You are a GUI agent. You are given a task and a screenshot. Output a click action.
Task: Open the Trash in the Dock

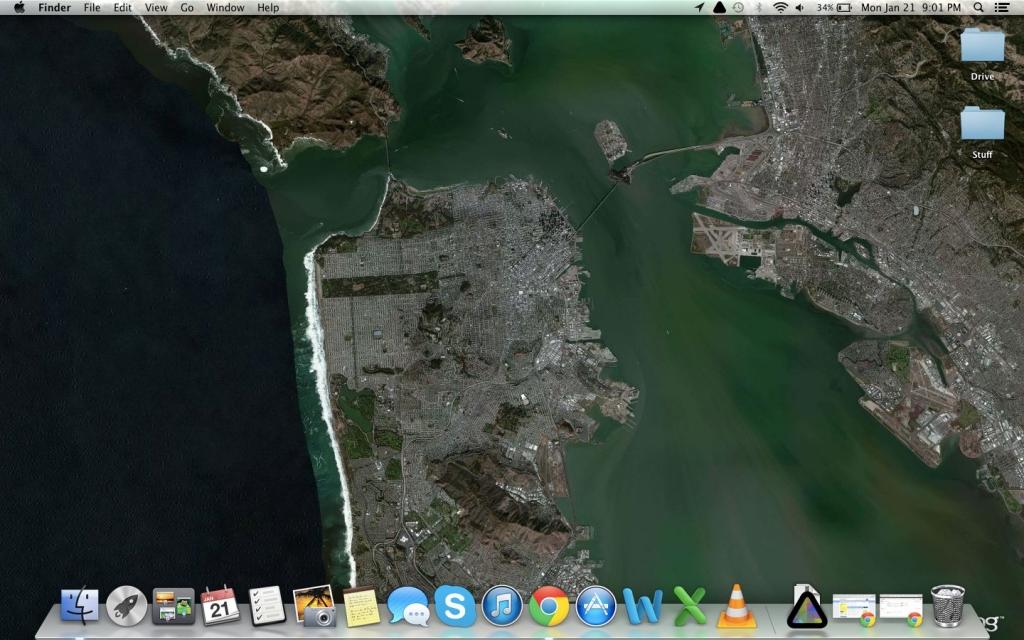(948, 606)
